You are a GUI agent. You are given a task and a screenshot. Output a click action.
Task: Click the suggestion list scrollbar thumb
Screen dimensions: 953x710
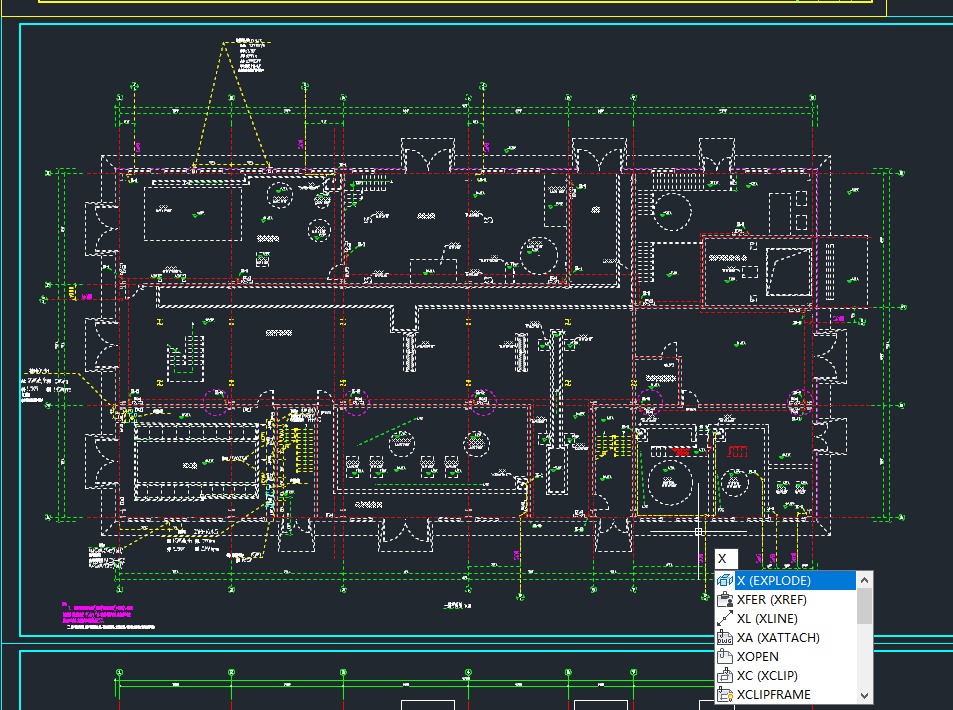[864, 605]
